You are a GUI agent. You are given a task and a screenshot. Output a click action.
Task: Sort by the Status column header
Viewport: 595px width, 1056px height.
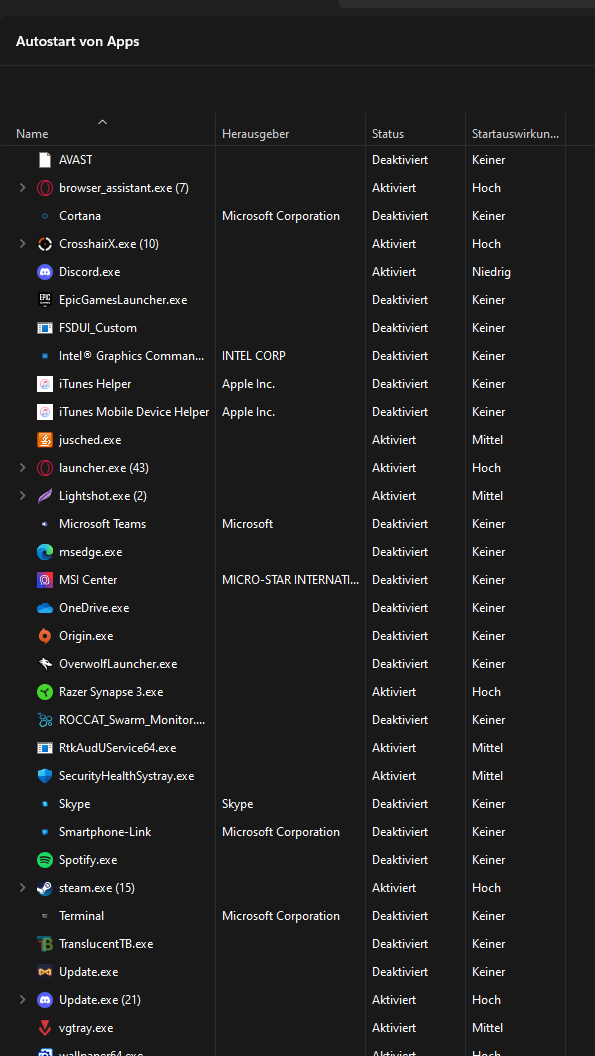388,134
